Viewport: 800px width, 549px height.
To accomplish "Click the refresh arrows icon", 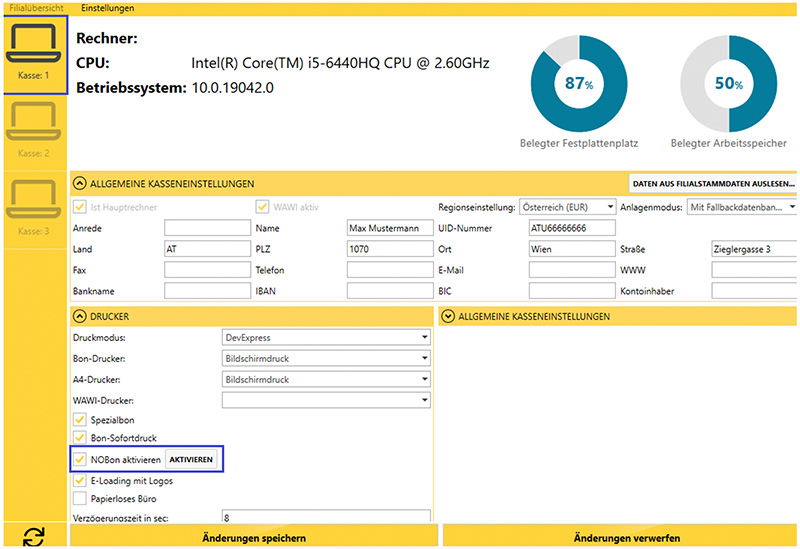I will tap(34, 537).
